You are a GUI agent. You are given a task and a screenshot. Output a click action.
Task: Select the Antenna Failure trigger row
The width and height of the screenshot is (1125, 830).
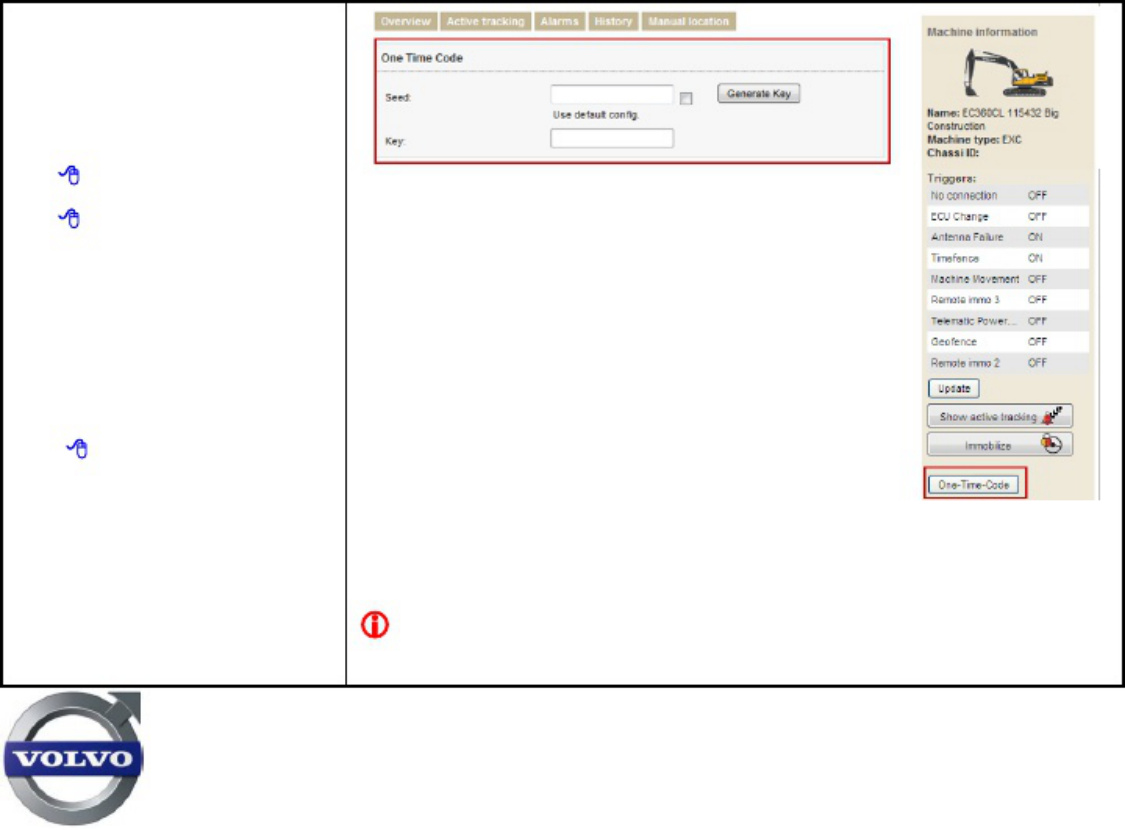1007,237
